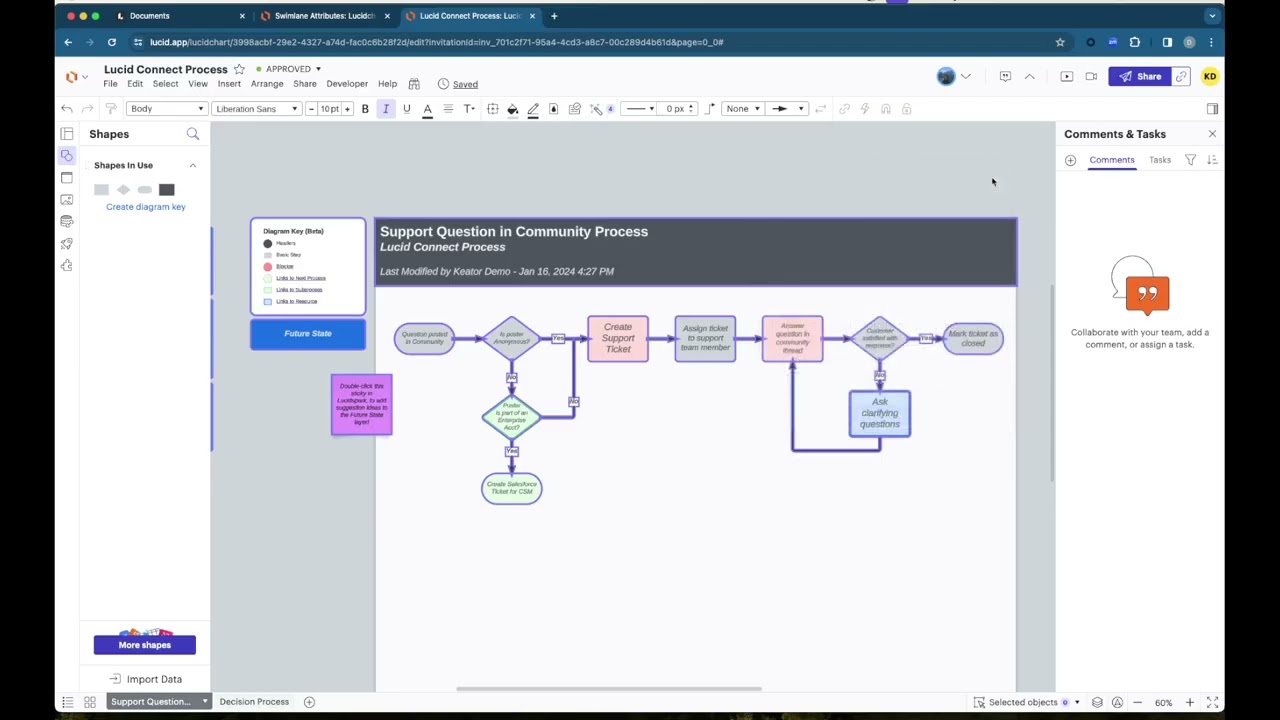This screenshot has height=720, width=1280.
Task: Click the binoculars find icon
Action: click(414, 84)
